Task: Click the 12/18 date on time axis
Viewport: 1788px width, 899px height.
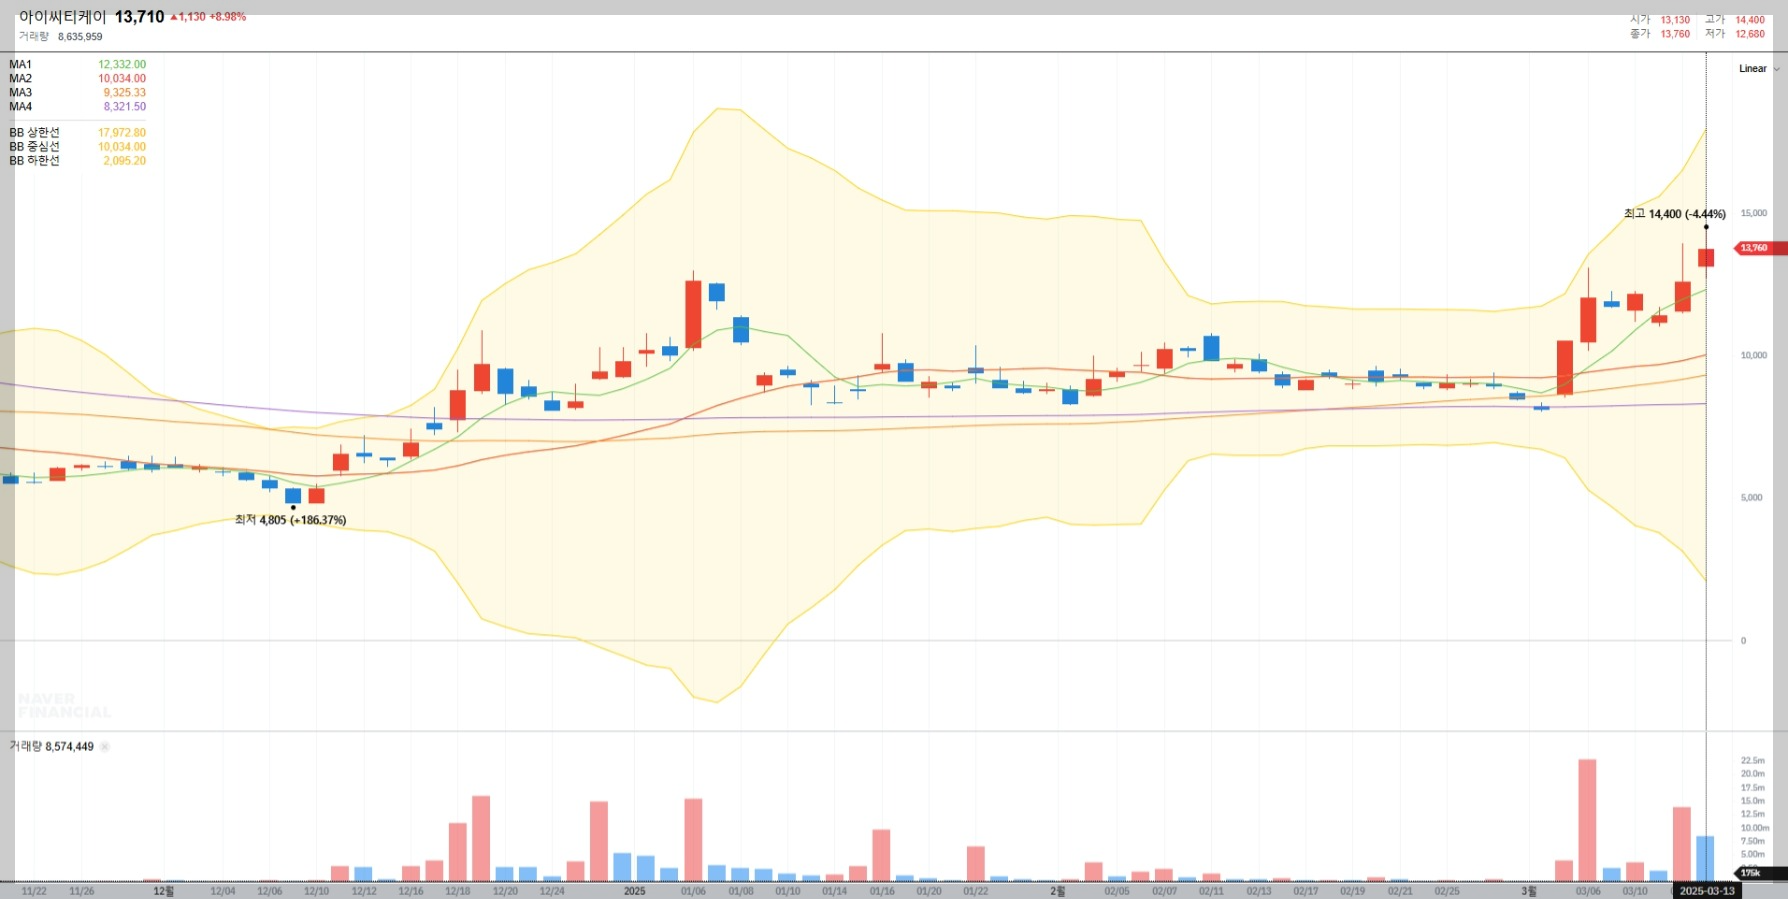Action: coord(458,891)
